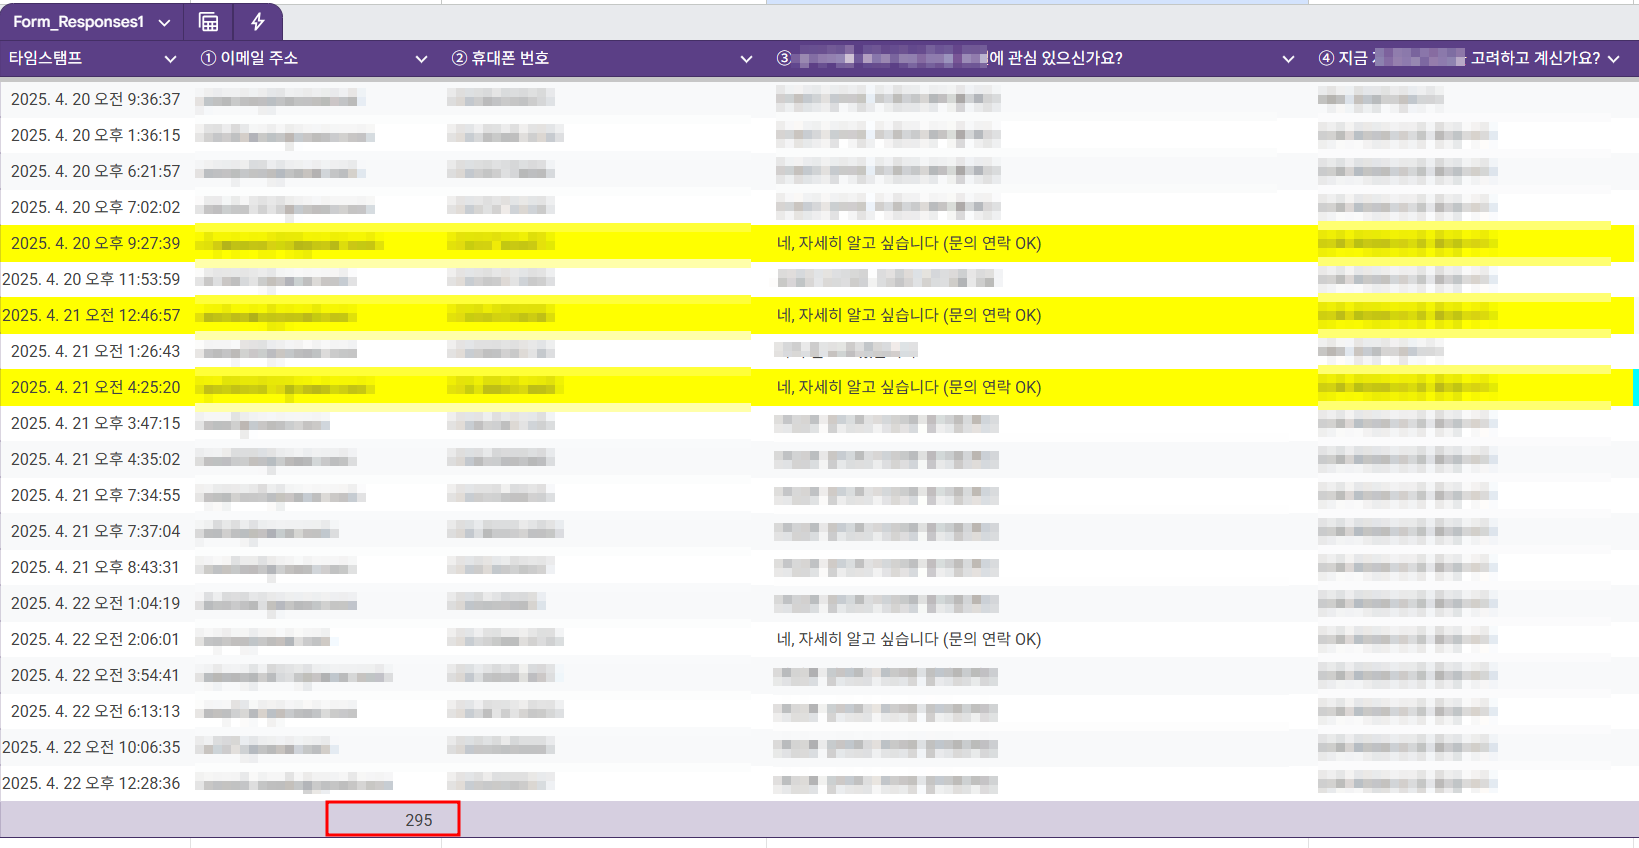This screenshot has height=848, width=1639.
Task: Select highlighted timestamp 2025. 4. 20 오후 9:27:39
Action: point(96,243)
